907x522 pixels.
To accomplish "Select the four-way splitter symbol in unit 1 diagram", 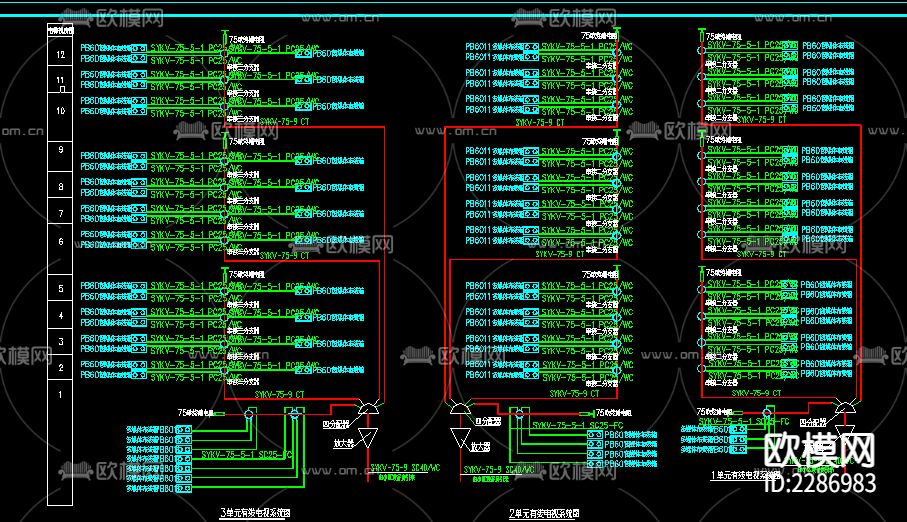I will pyautogui.click(x=845, y=407).
